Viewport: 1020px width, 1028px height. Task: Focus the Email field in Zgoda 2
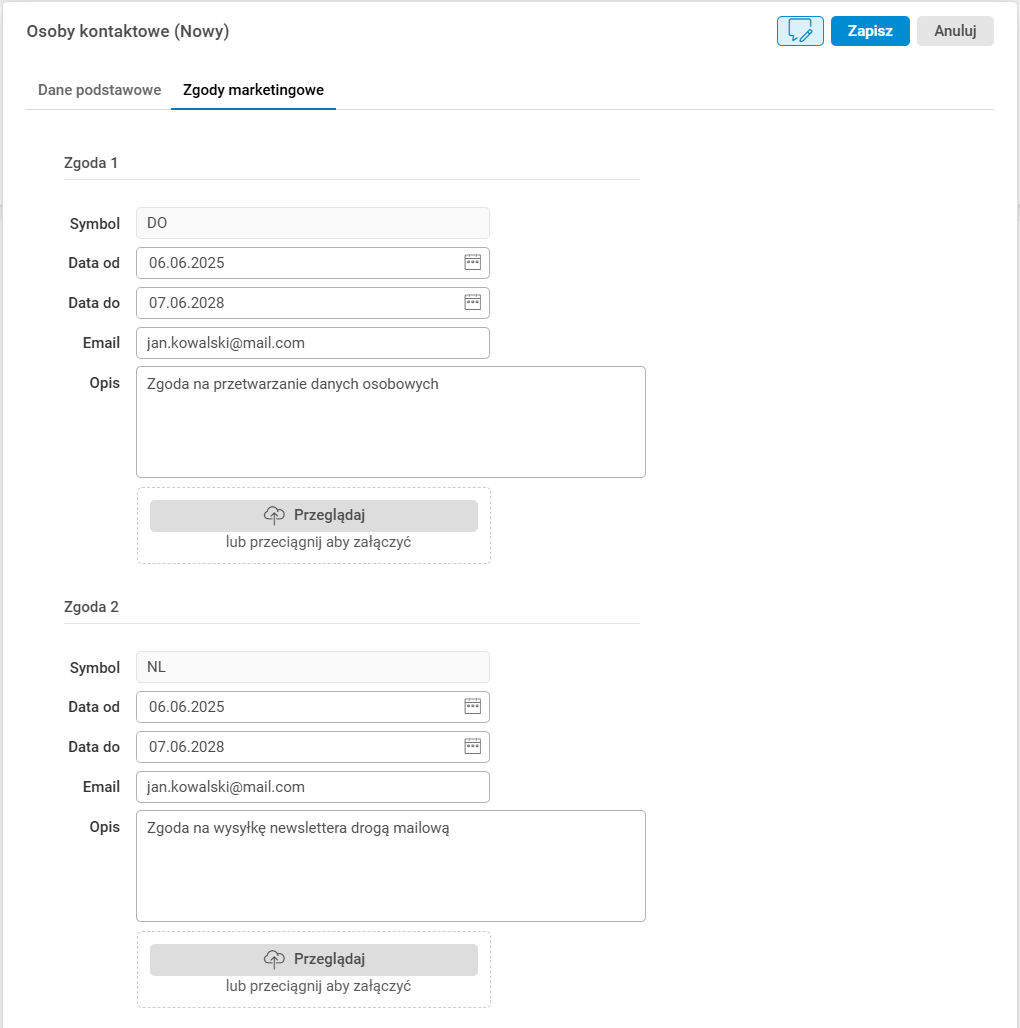click(x=312, y=787)
